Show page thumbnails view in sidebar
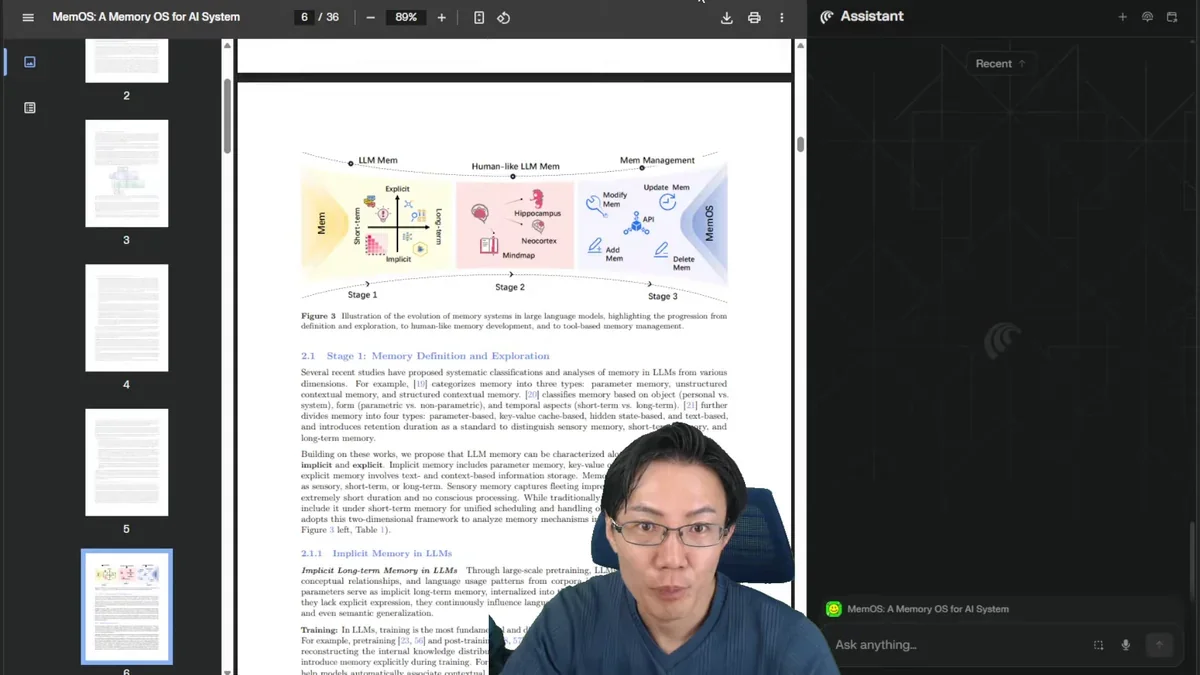The image size is (1200, 675). pos(30,62)
